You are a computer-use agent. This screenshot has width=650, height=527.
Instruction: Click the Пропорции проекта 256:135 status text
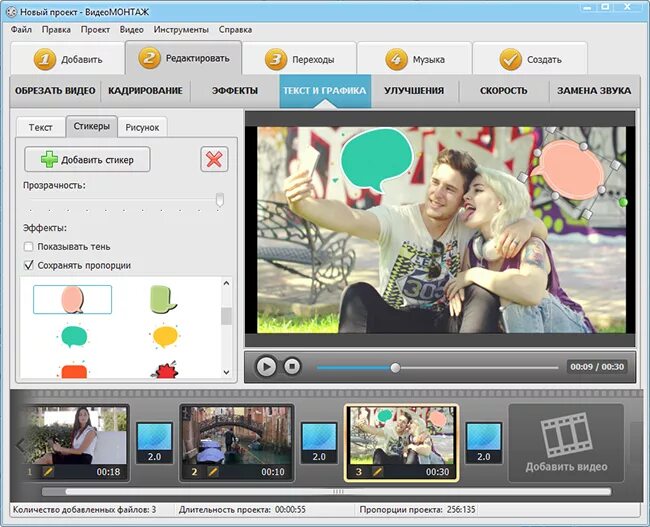[x=417, y=510]
